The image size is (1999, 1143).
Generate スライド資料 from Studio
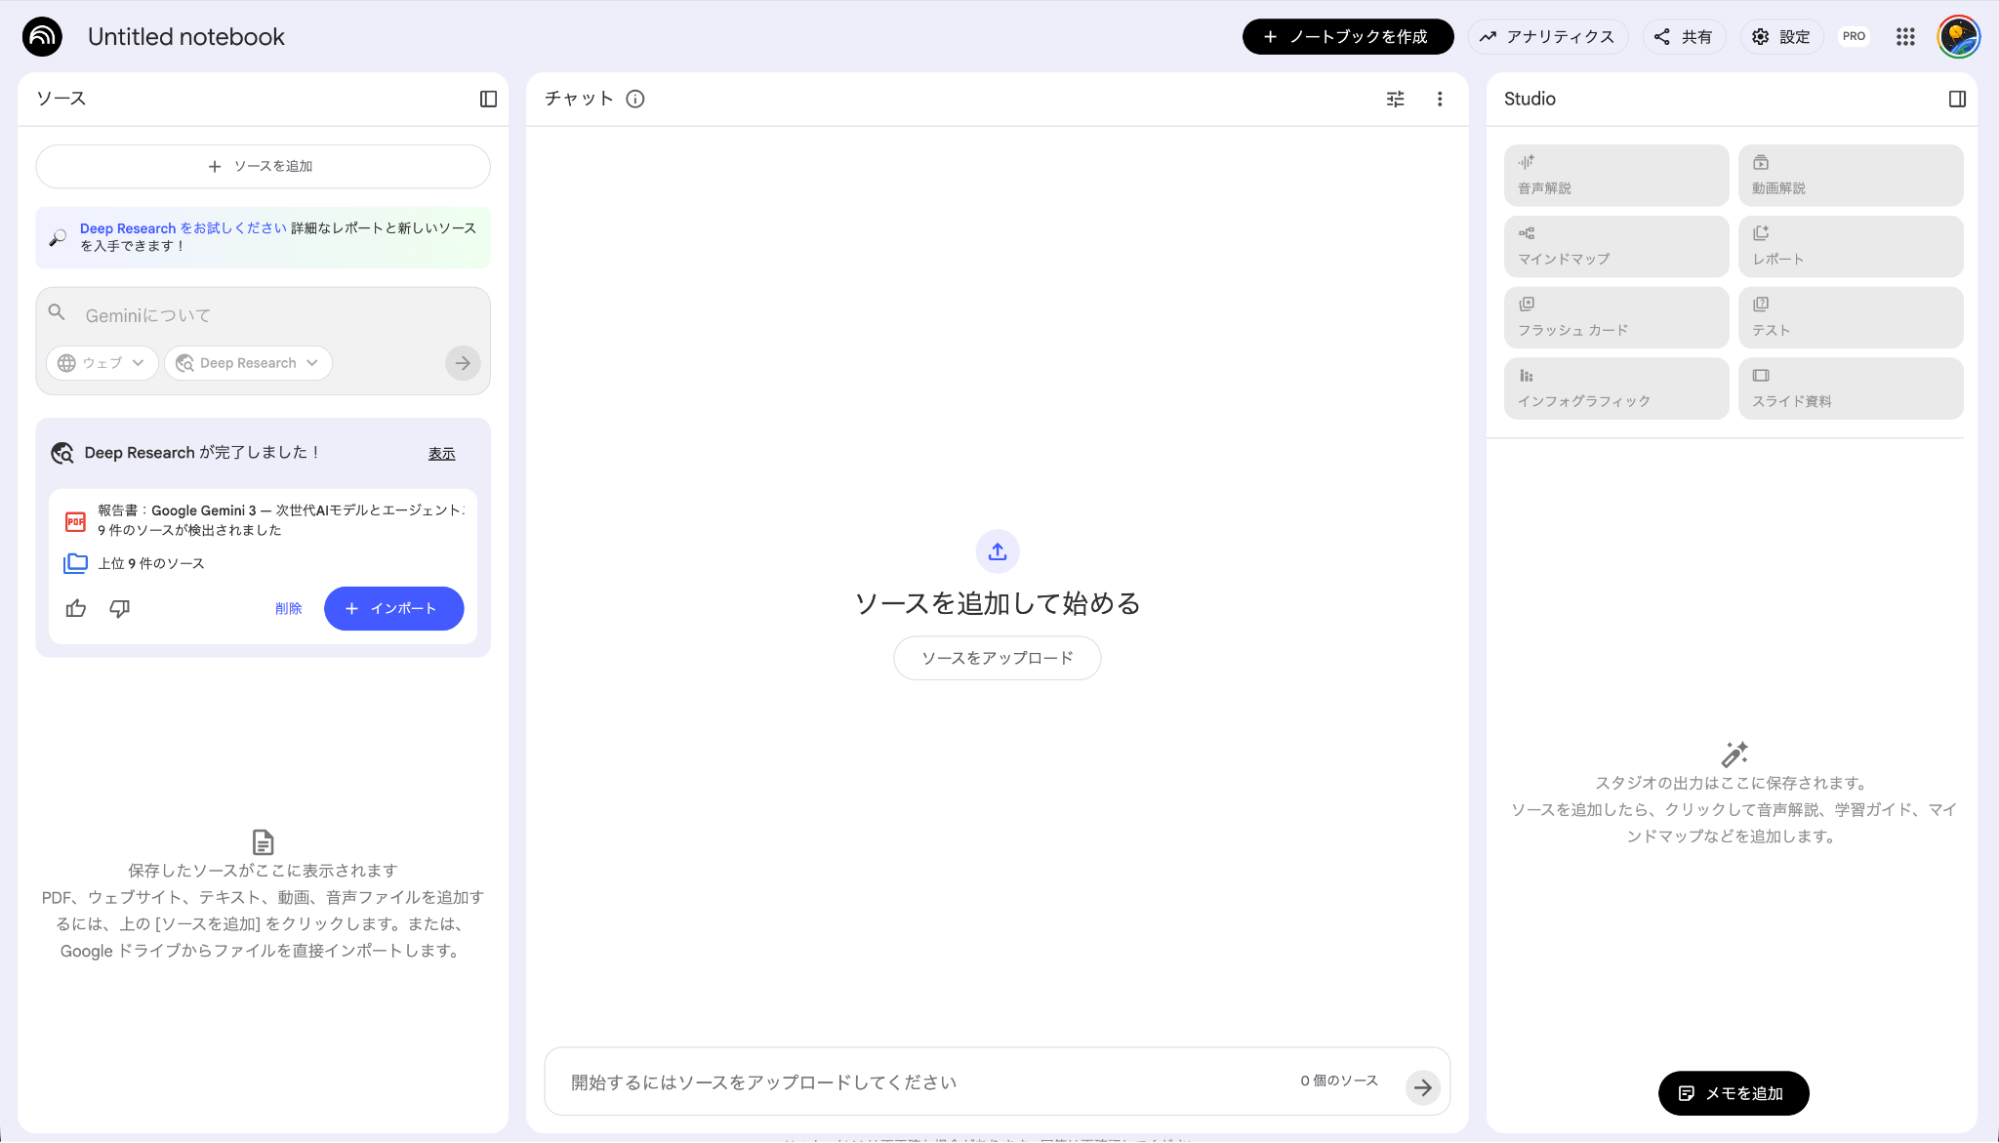1850,388
